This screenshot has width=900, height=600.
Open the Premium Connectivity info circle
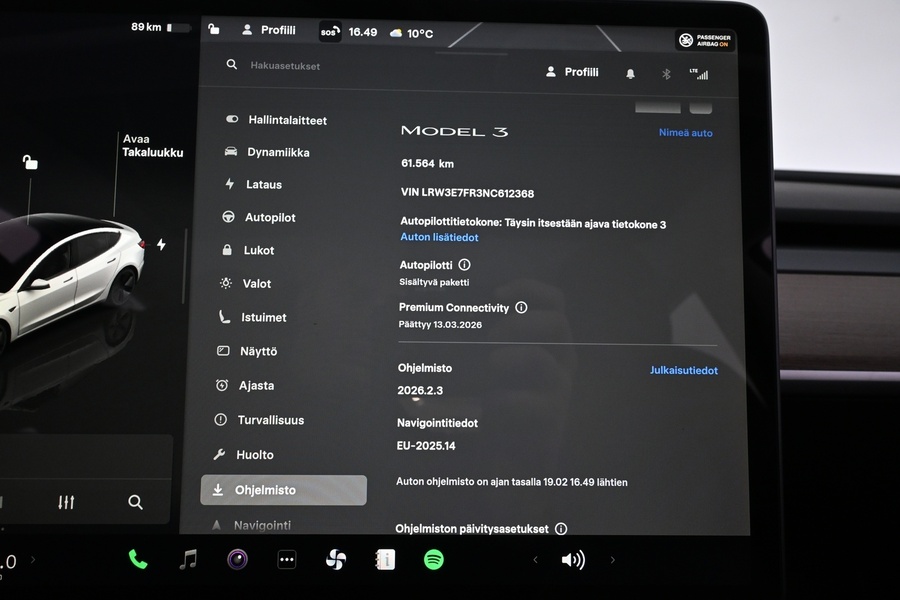(x=521, y=308)
